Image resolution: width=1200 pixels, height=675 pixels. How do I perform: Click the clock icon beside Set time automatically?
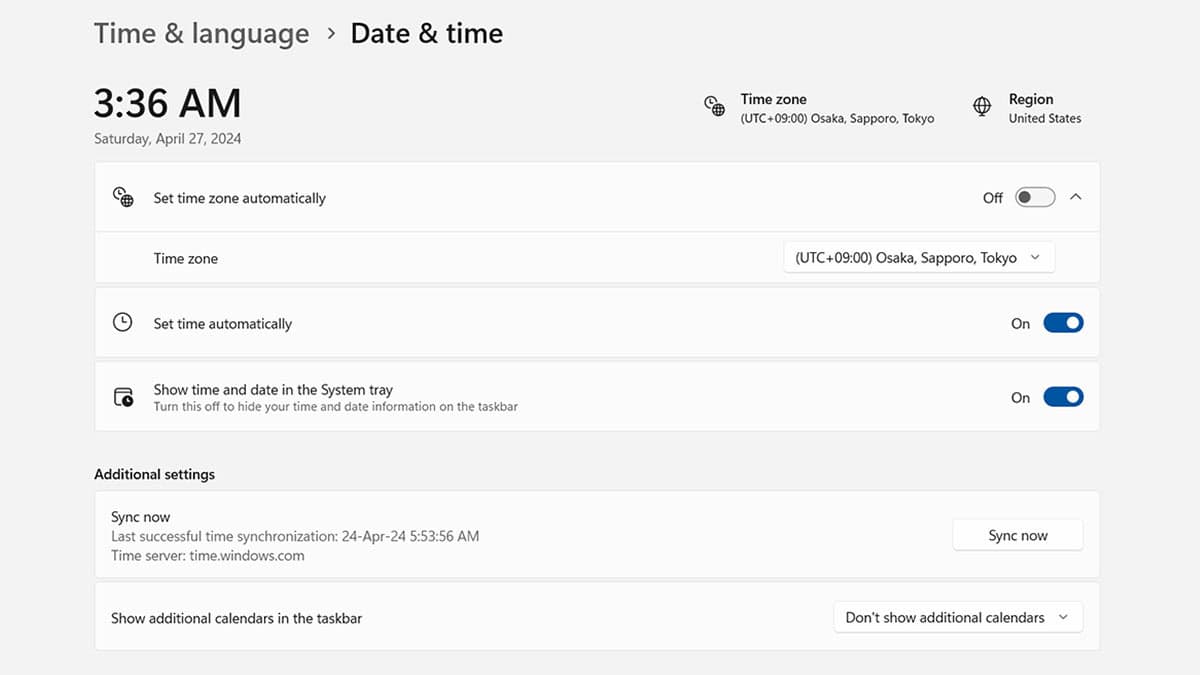pyautogui.click(x=122, y=323)
